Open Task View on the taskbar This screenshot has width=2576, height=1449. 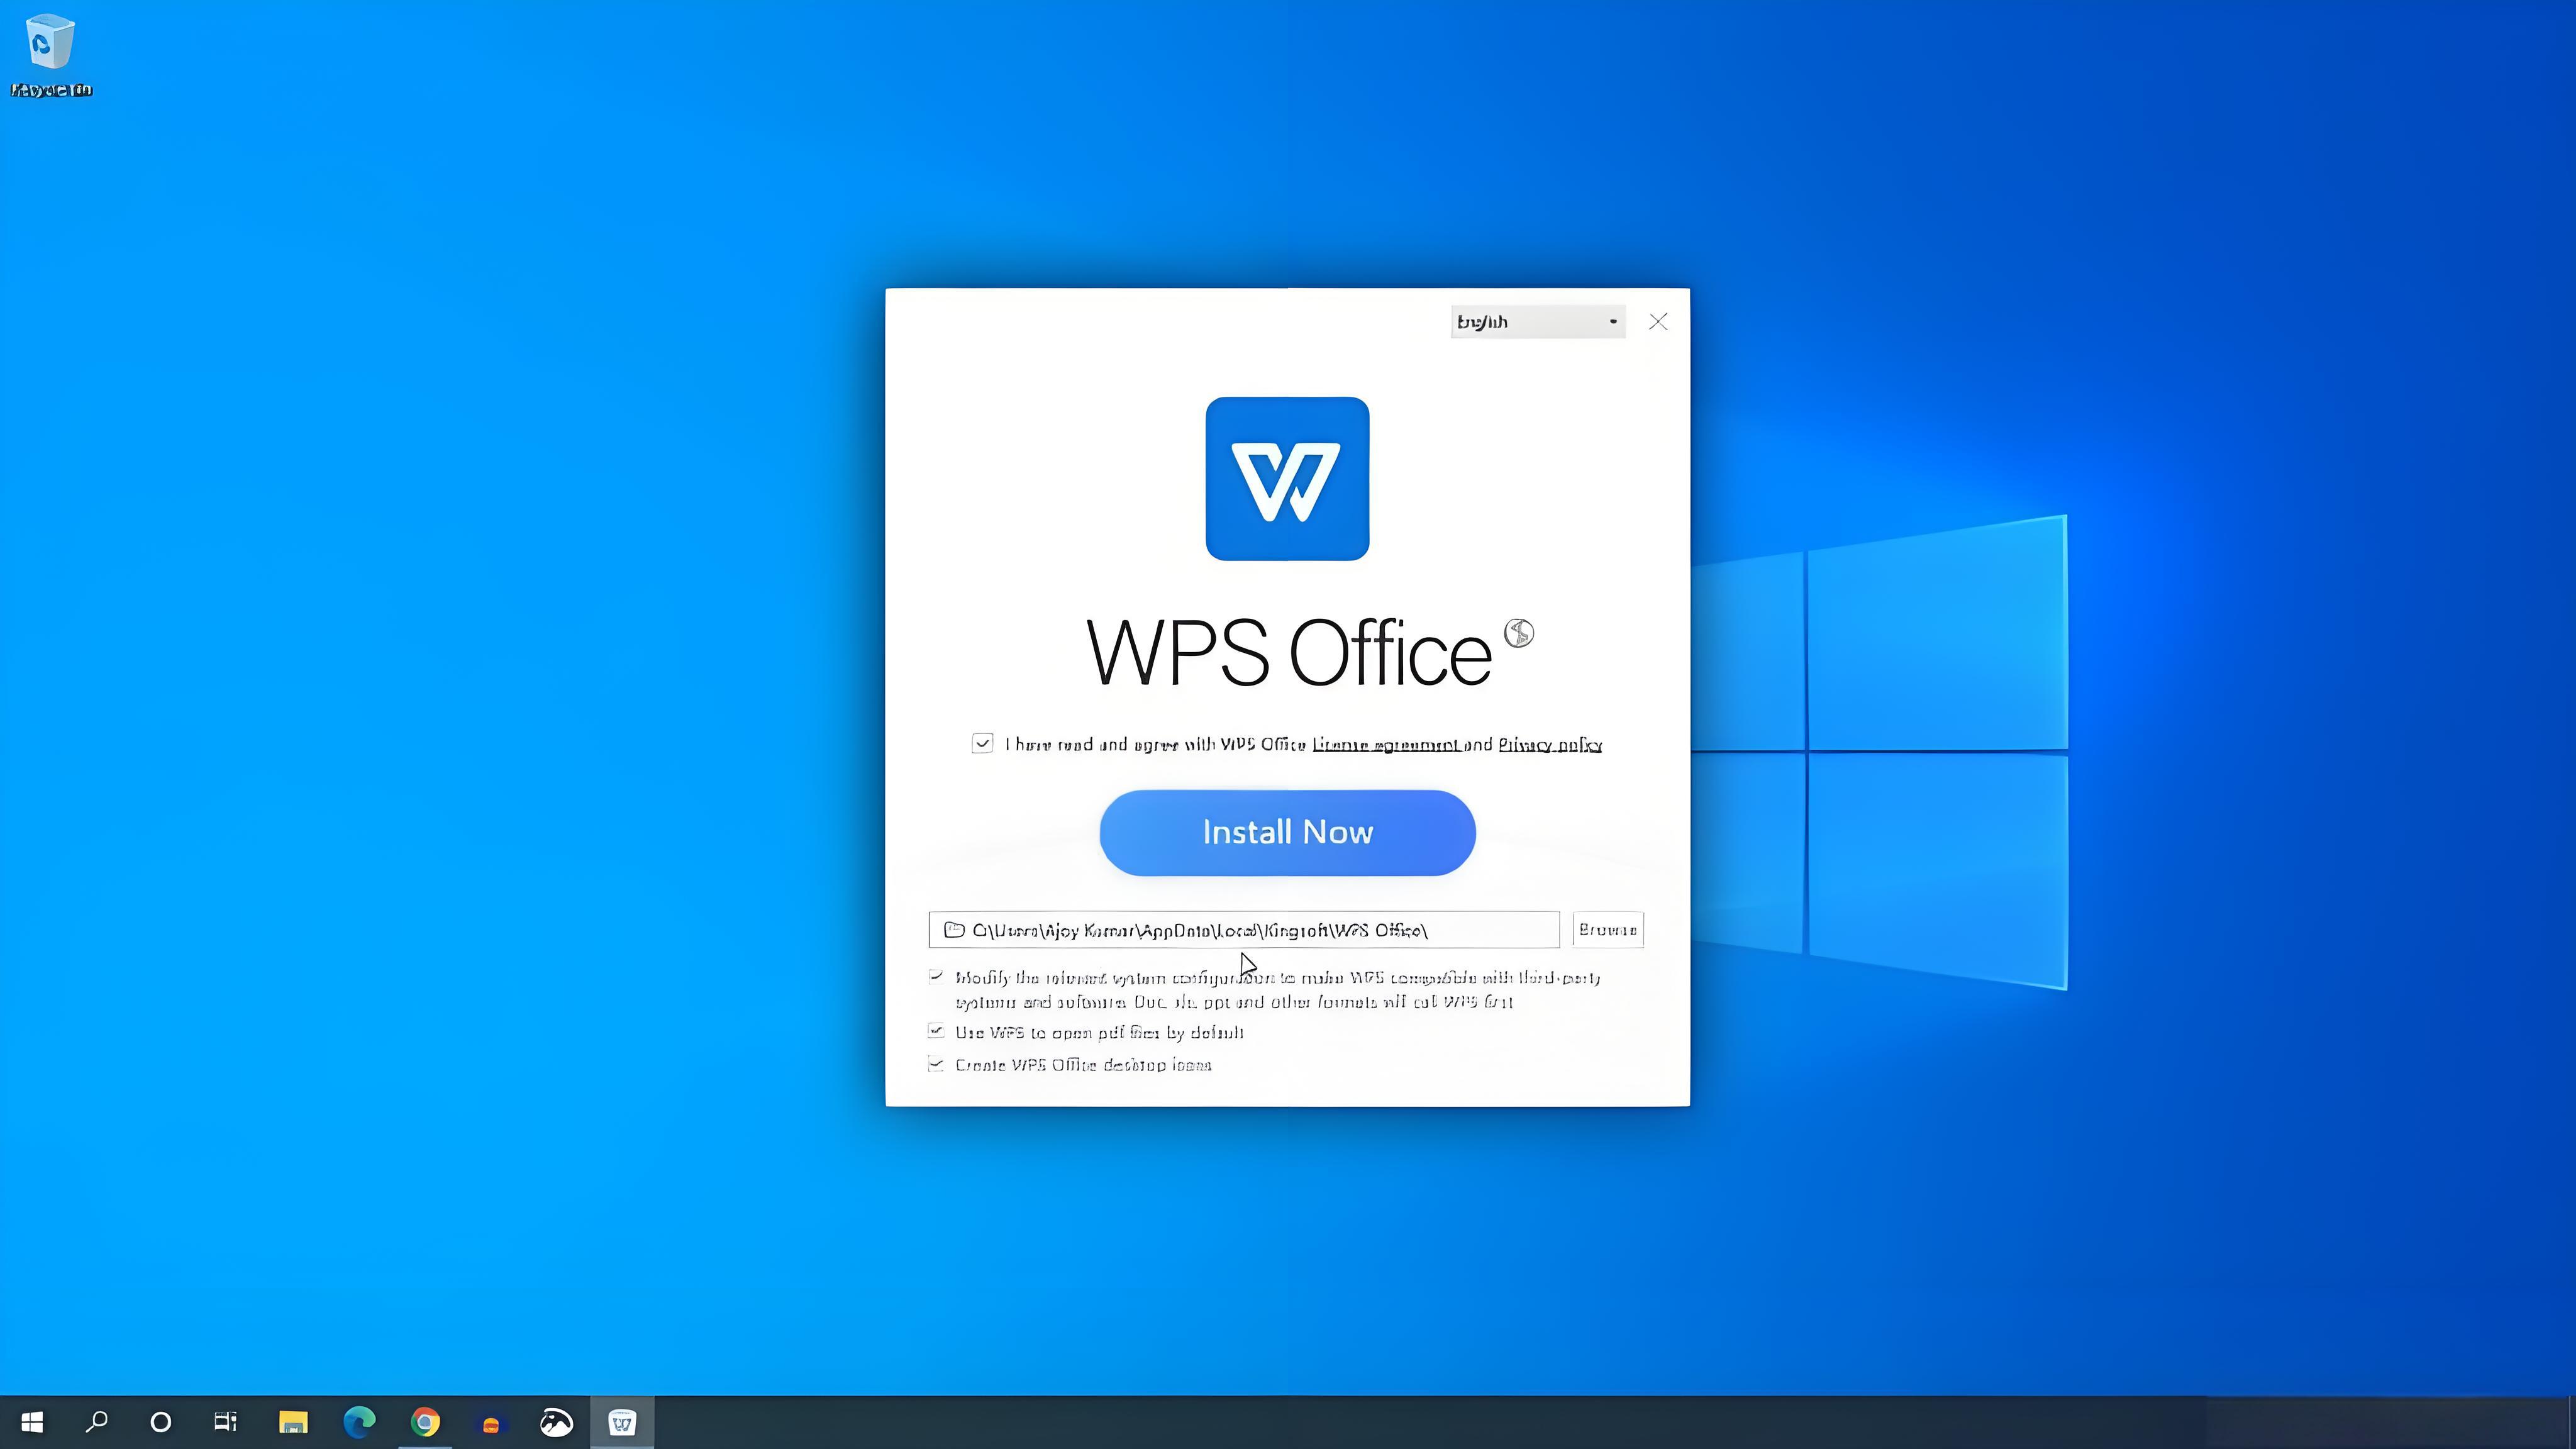tap(226, 1421)
